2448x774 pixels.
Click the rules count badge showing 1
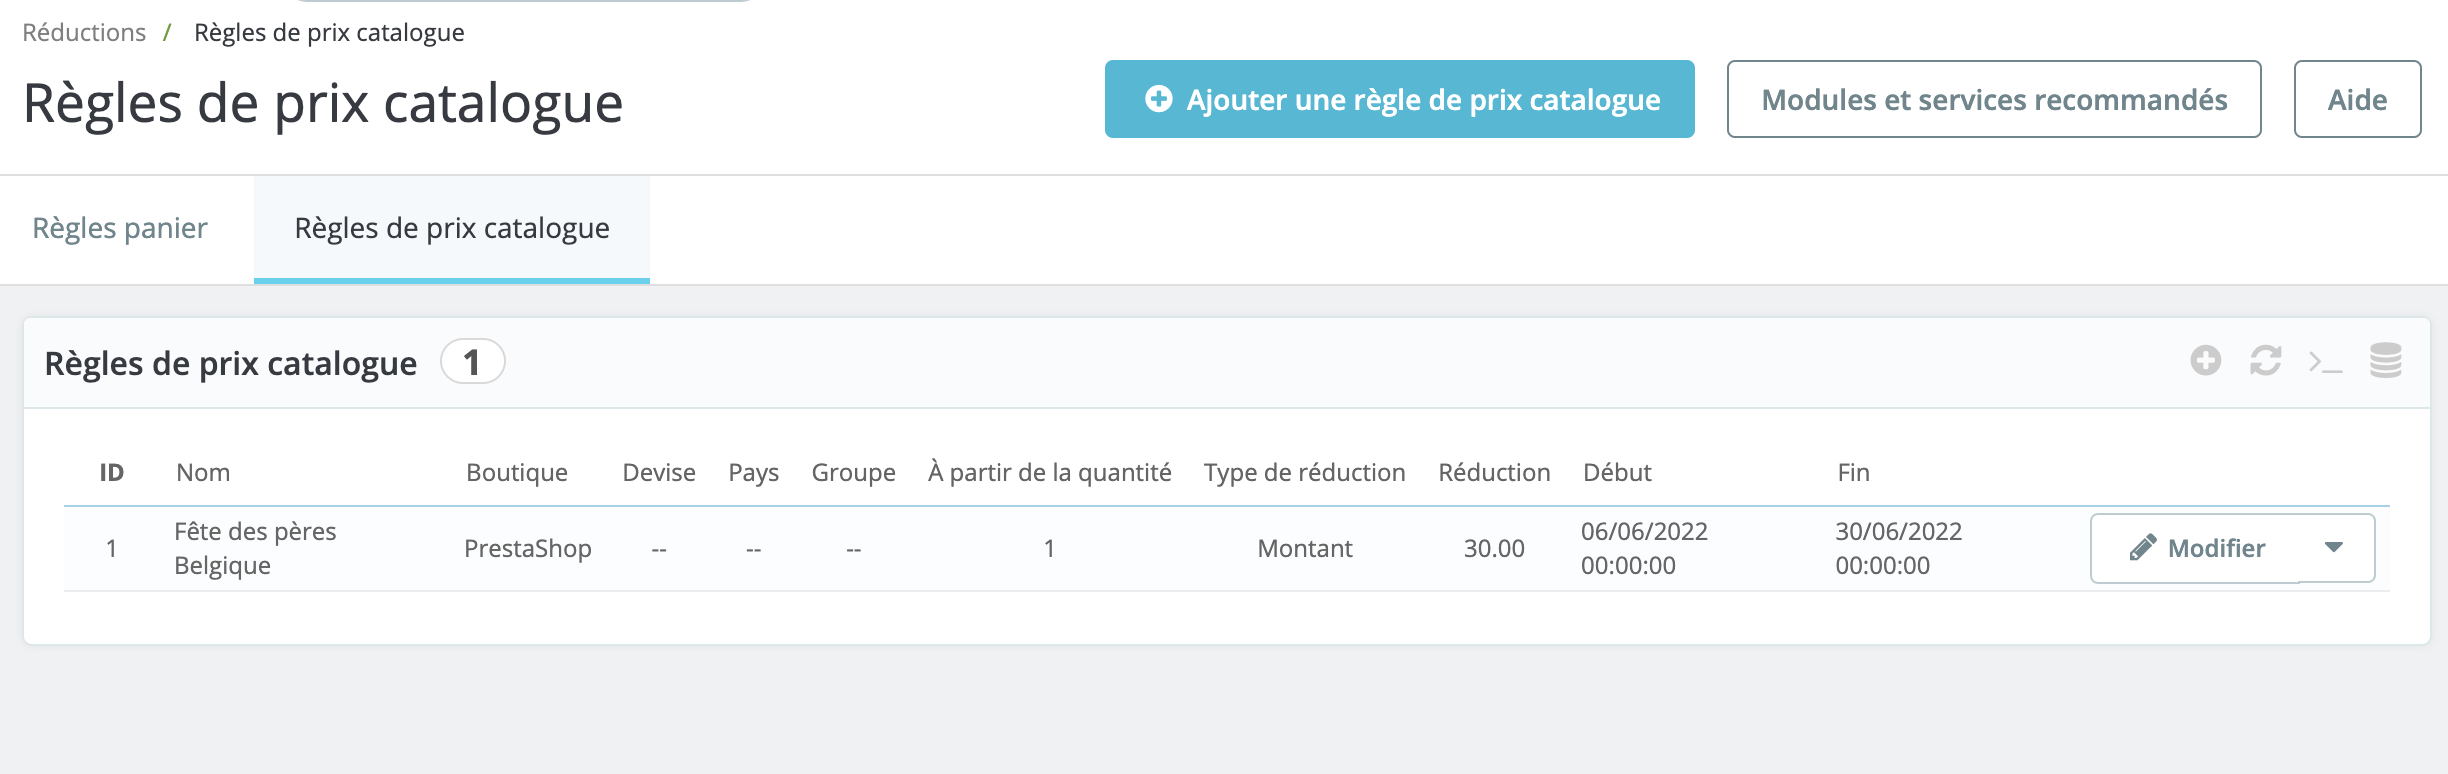pos(472,362)
